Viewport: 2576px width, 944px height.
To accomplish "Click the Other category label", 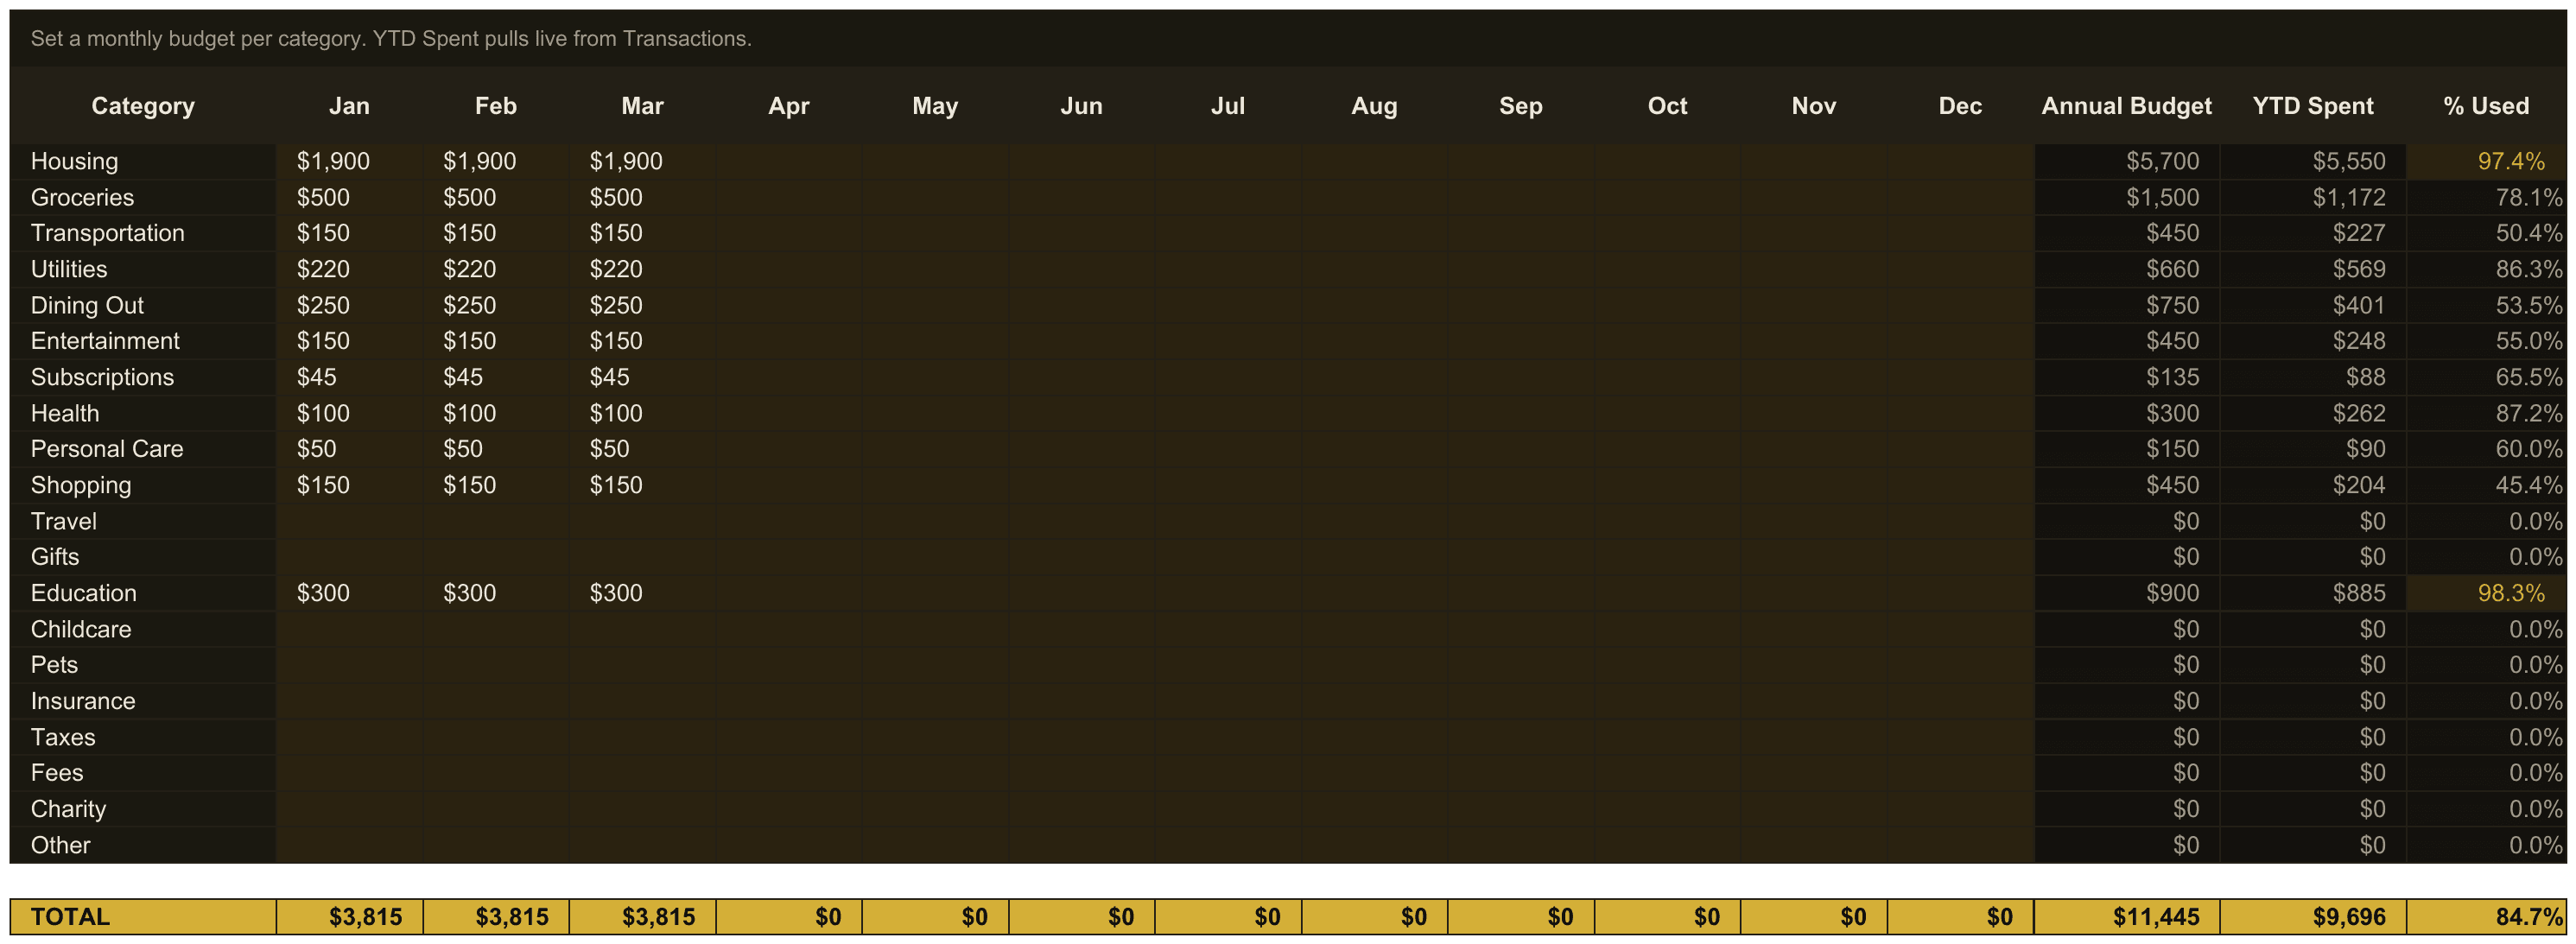I will tap(60, 845).
